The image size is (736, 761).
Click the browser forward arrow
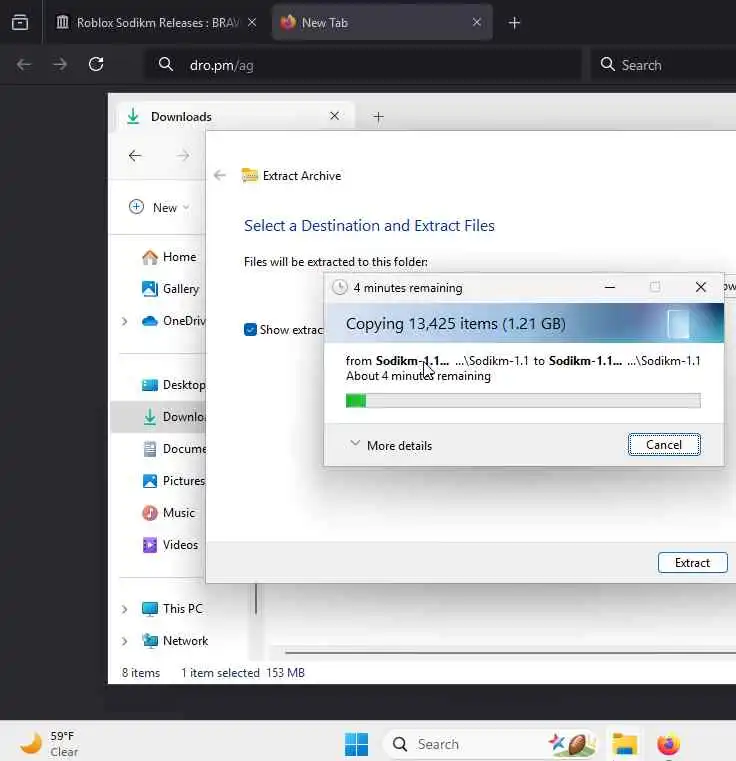pyautogui.click(x=60, y=64)
